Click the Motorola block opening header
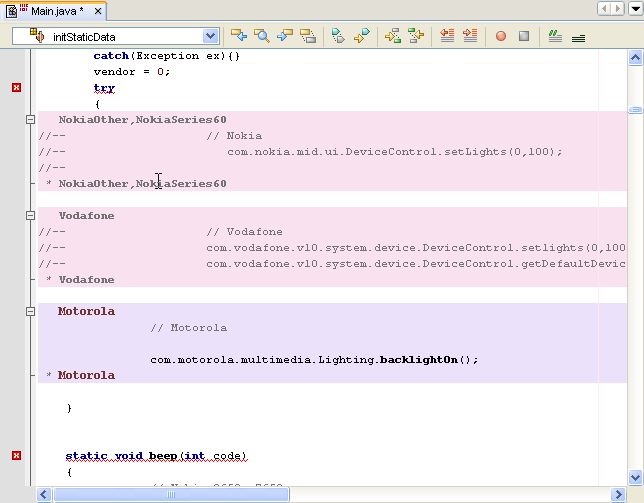Screen dimensions: 644x503 (x=86, y=311)
